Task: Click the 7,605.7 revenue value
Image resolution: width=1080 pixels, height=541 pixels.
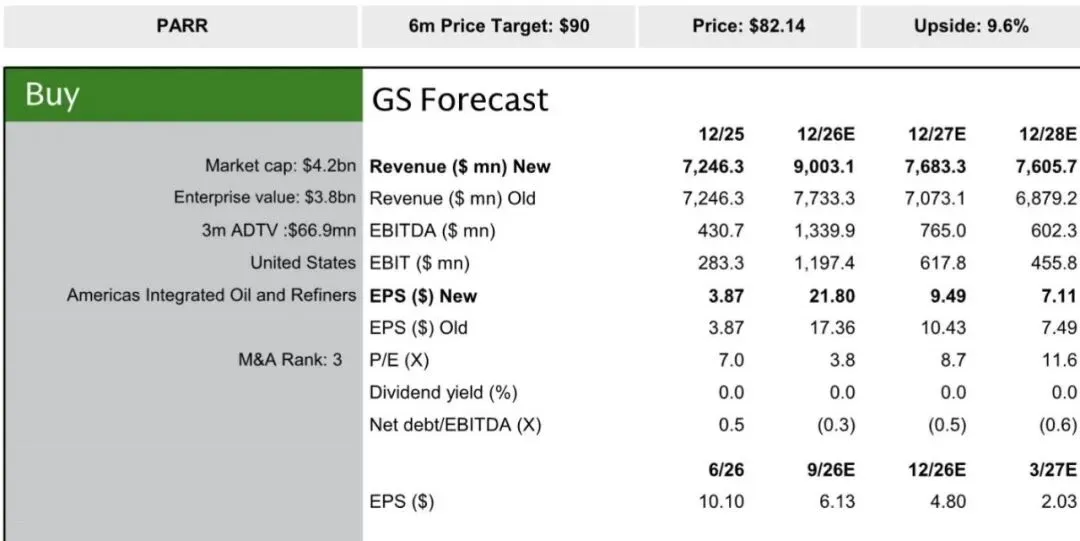Action: [1046, 166]
